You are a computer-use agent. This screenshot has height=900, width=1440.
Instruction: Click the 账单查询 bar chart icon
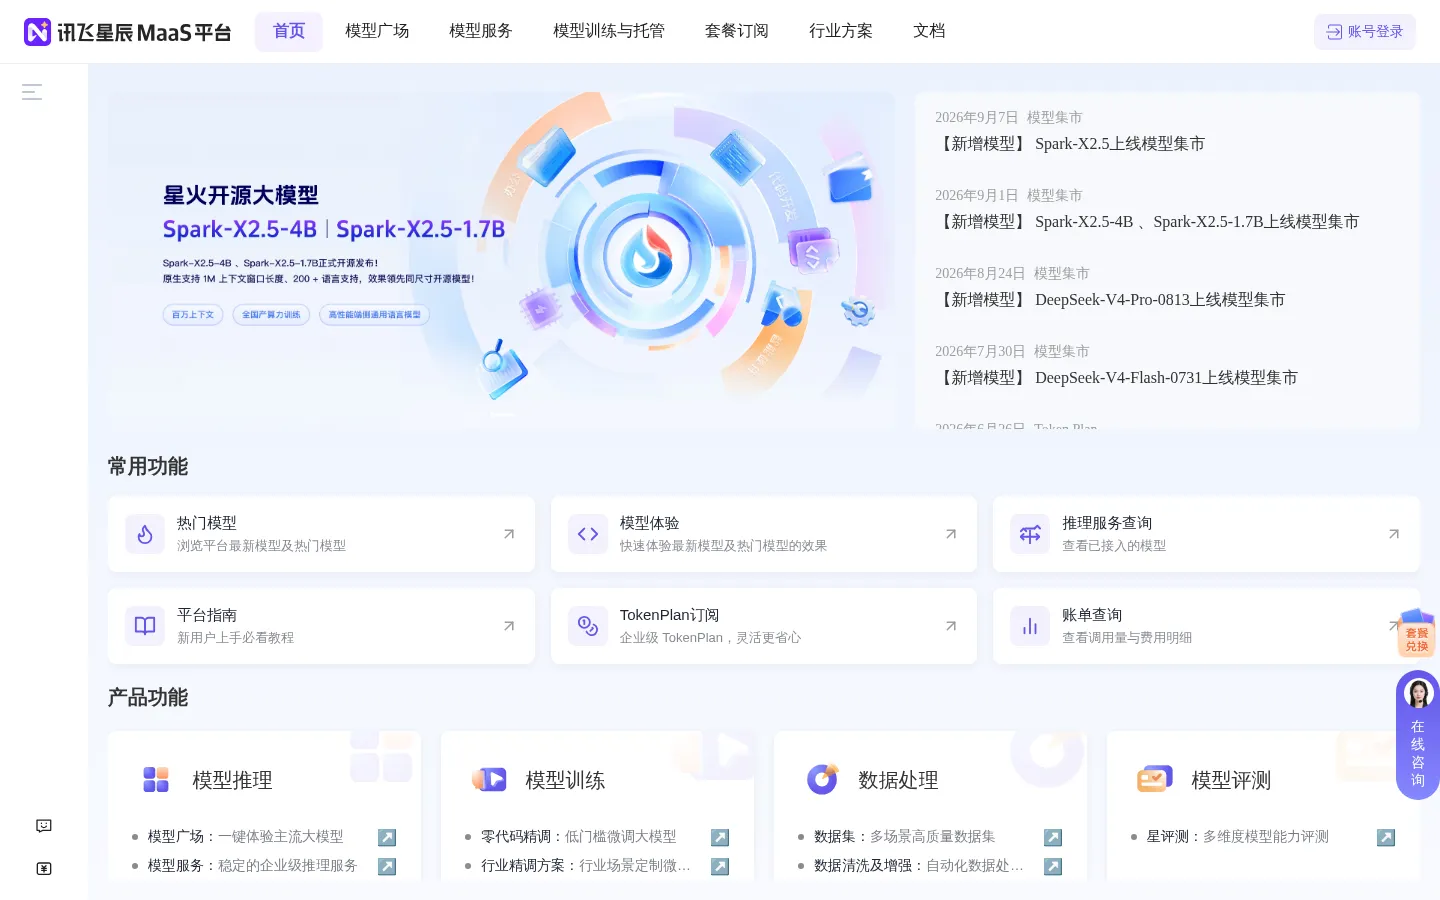click(1030, 626)
